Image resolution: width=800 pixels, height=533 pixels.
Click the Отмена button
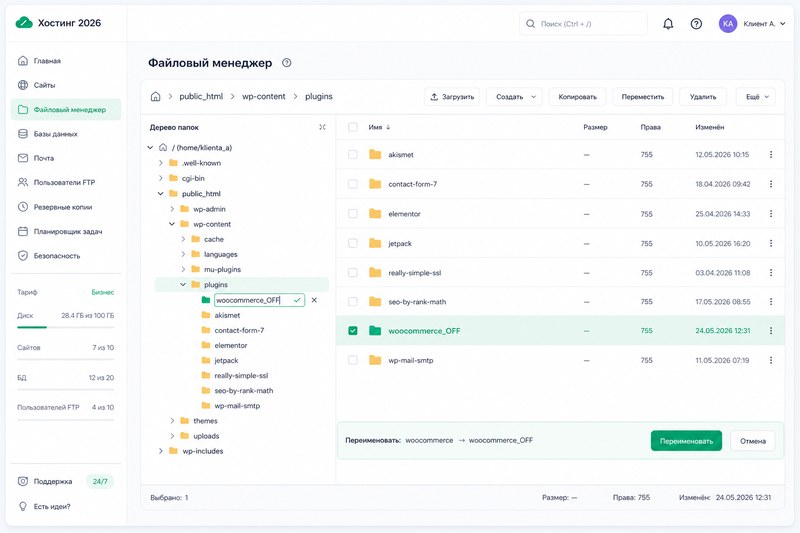(753, 441)
